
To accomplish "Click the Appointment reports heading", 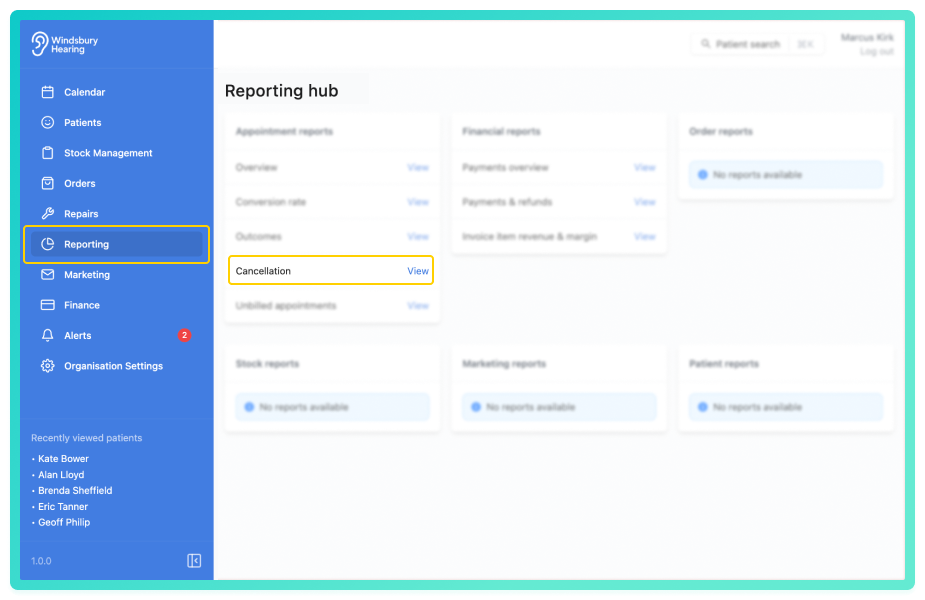I will tap(284, 131).
